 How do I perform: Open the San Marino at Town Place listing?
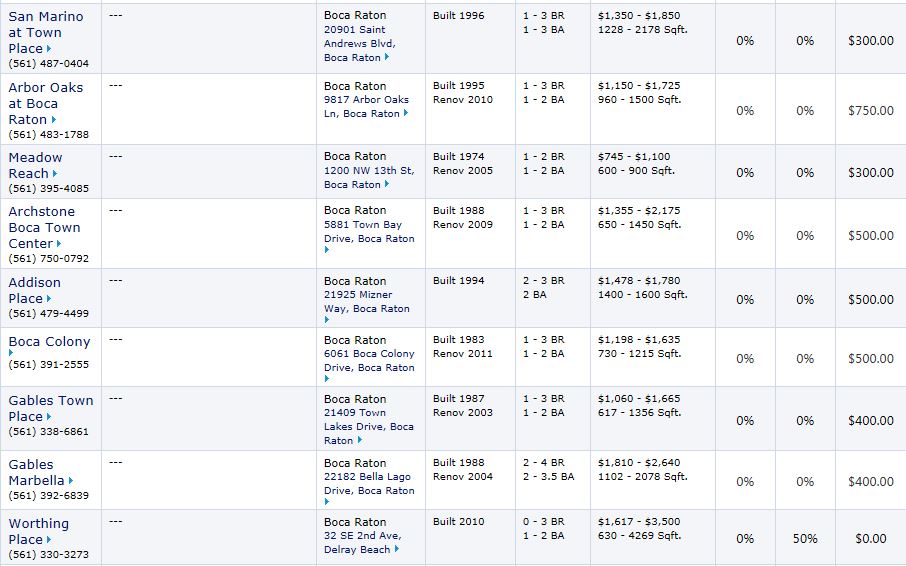click(46, 32)
